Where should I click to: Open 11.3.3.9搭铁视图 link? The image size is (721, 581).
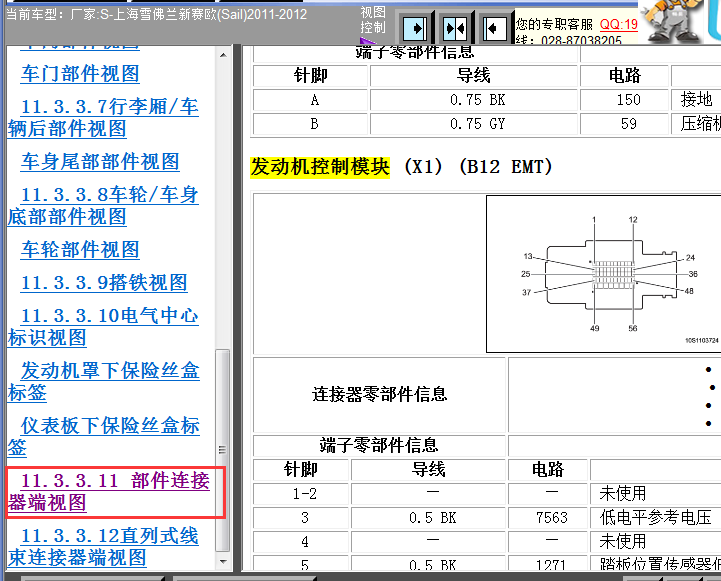tap(104, 283)
